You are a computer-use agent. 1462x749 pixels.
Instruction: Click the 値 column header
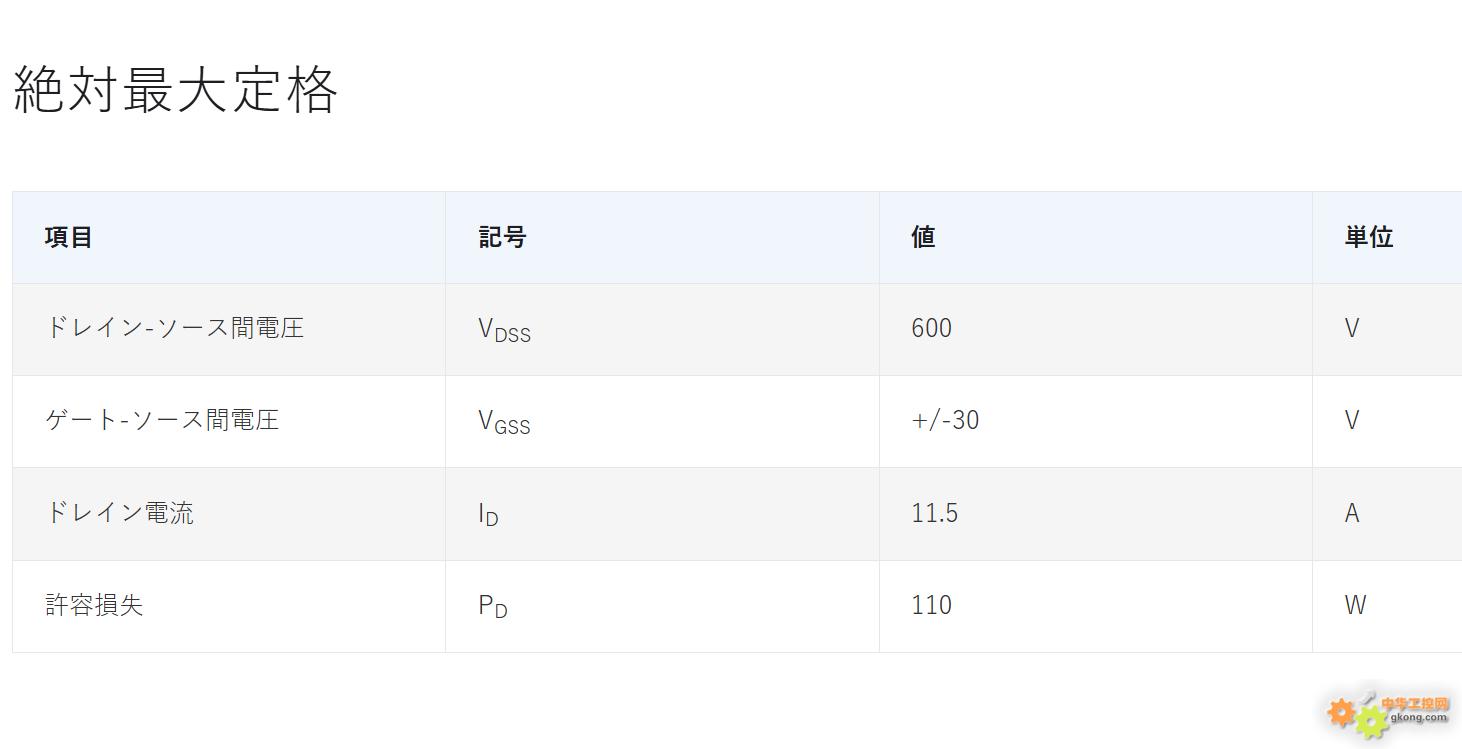coord(923,237)
